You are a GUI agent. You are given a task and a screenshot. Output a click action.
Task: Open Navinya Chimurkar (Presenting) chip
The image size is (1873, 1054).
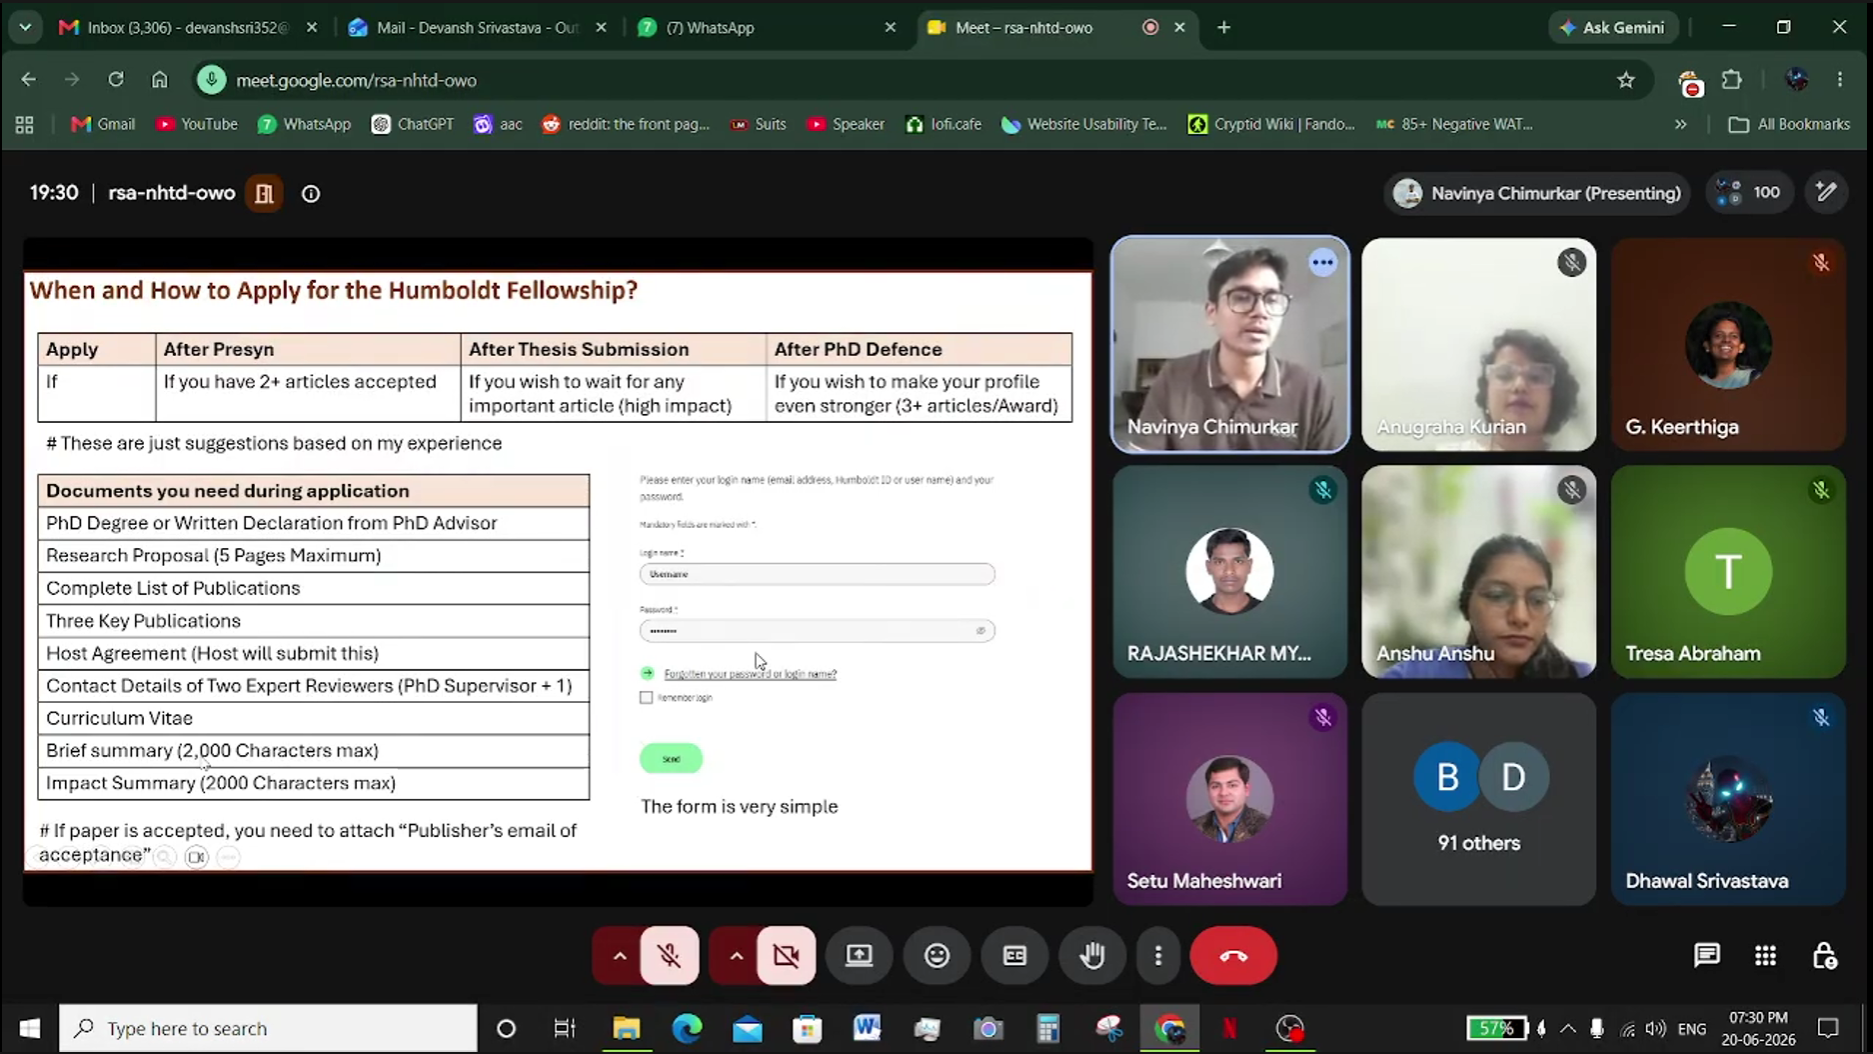click(x=1537, y=193)
